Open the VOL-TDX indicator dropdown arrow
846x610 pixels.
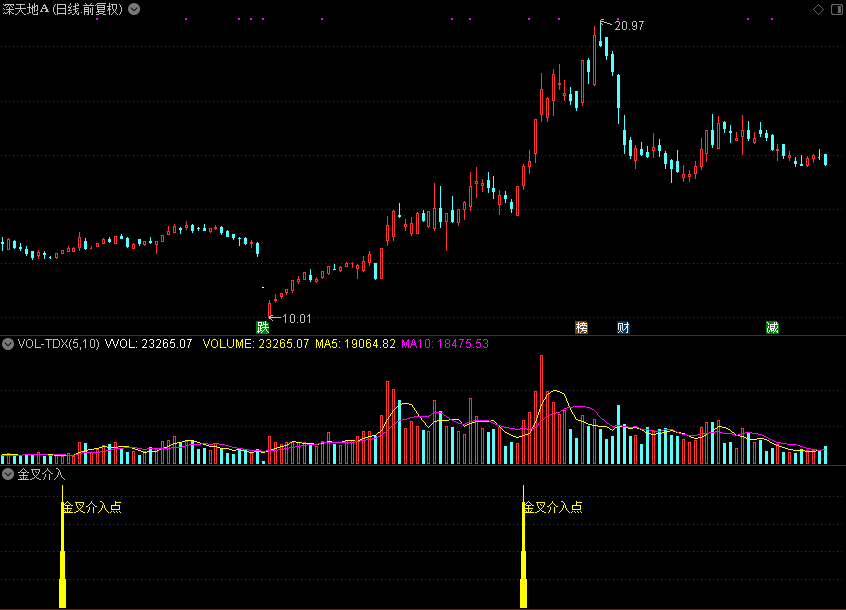click(x=8, y=344)
